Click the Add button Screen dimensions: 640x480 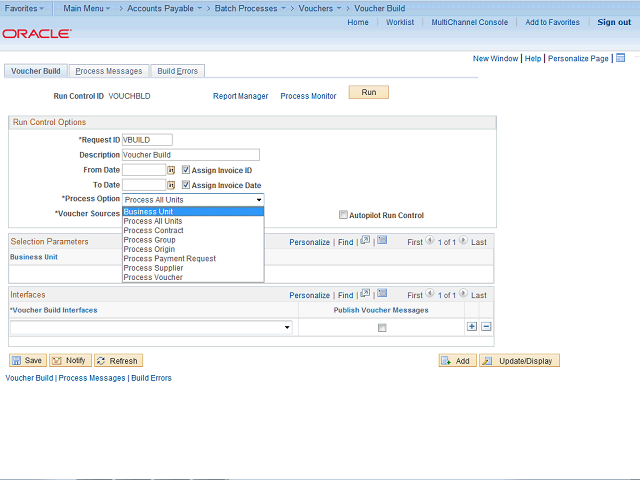458,360
